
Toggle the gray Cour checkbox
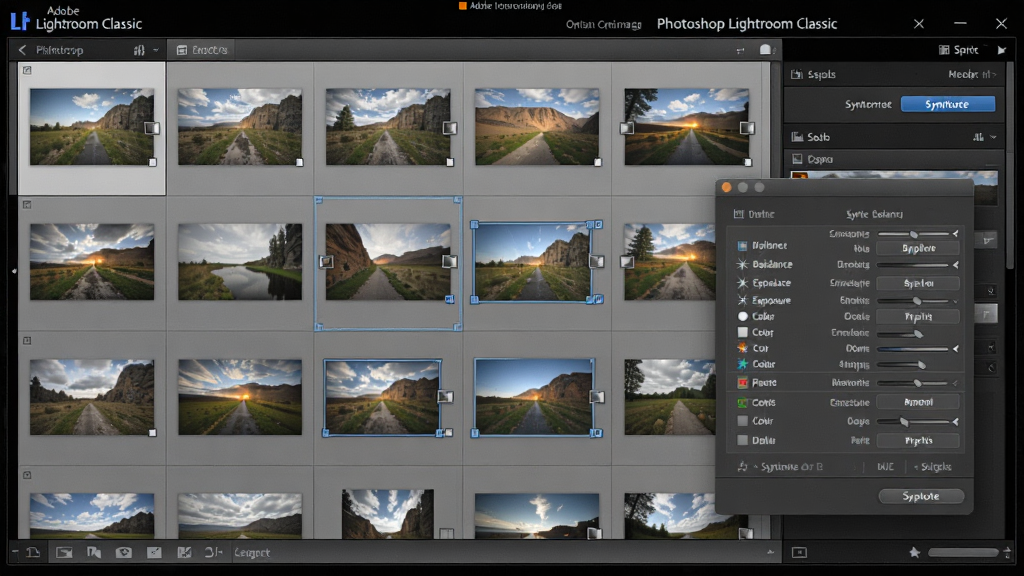(743, 421)
